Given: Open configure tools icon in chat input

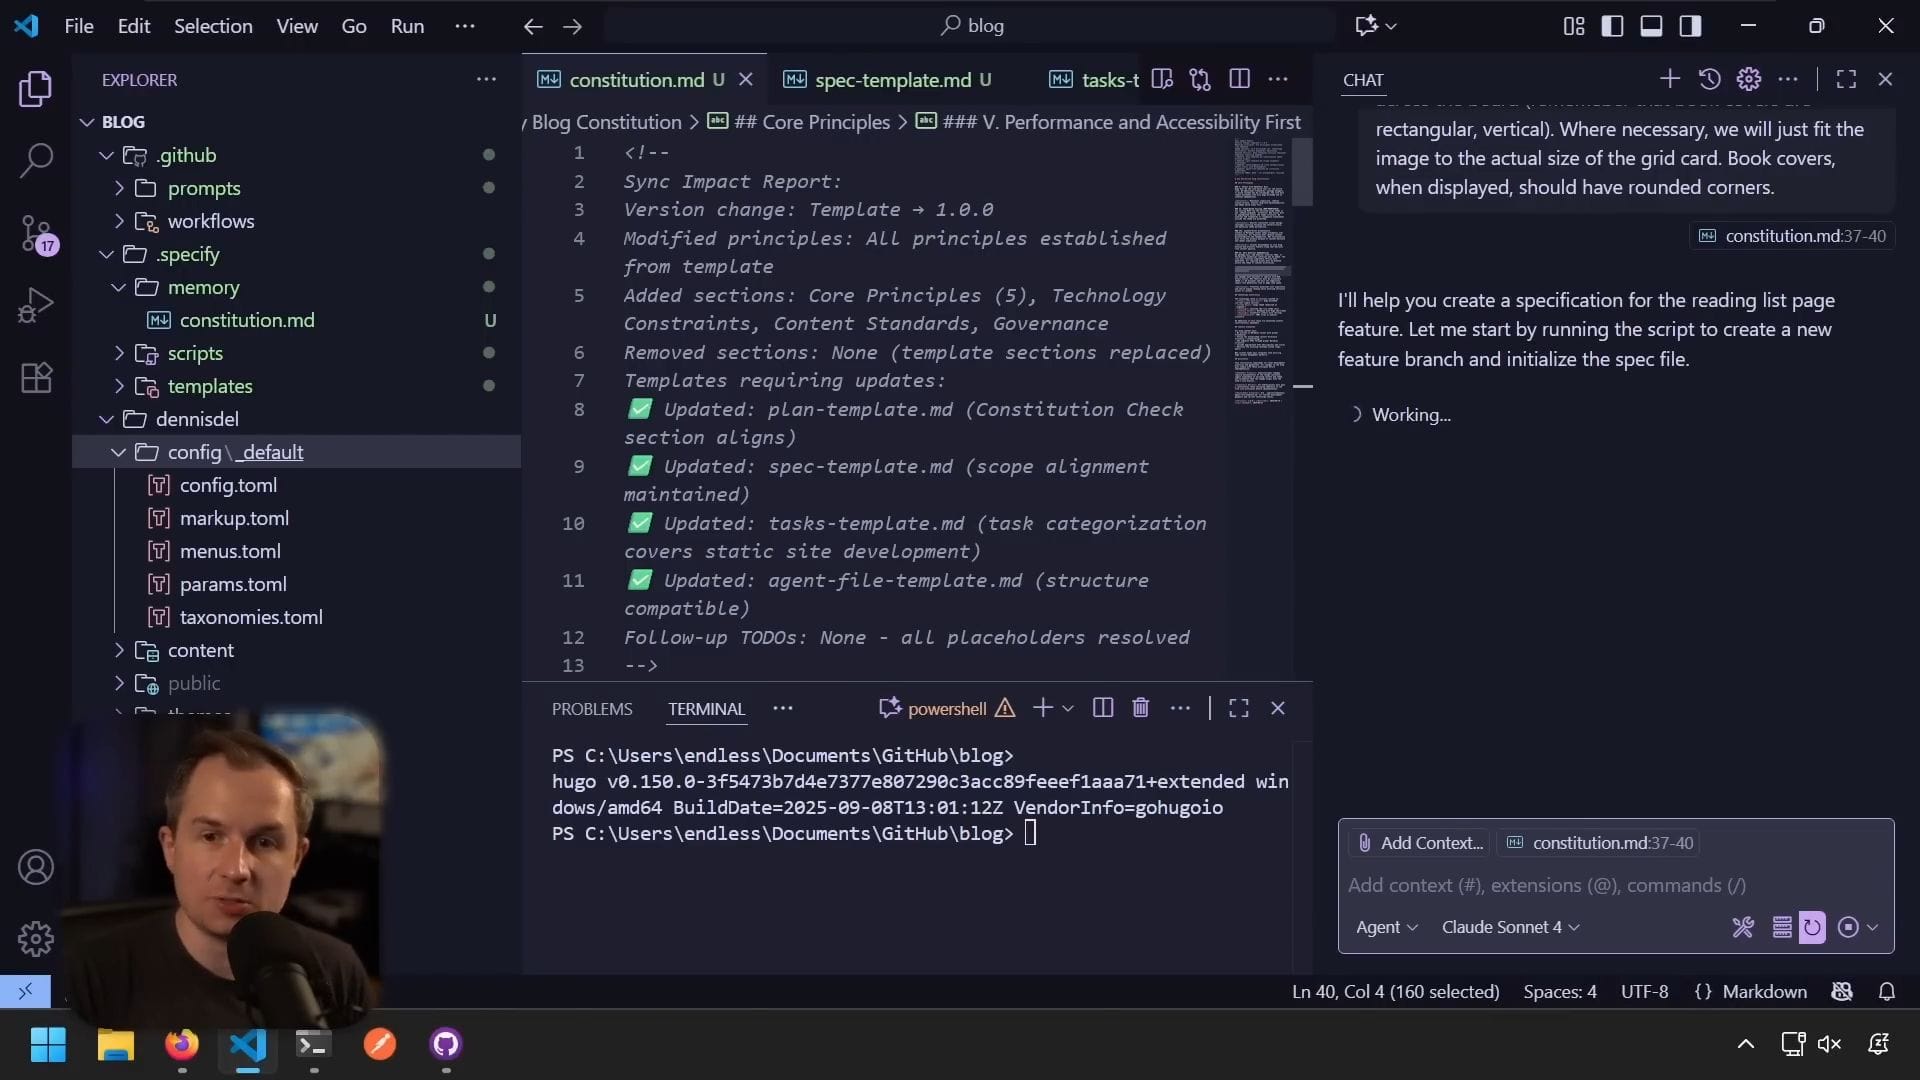Looking at the screenshot, I should (x=1742, y=927).
